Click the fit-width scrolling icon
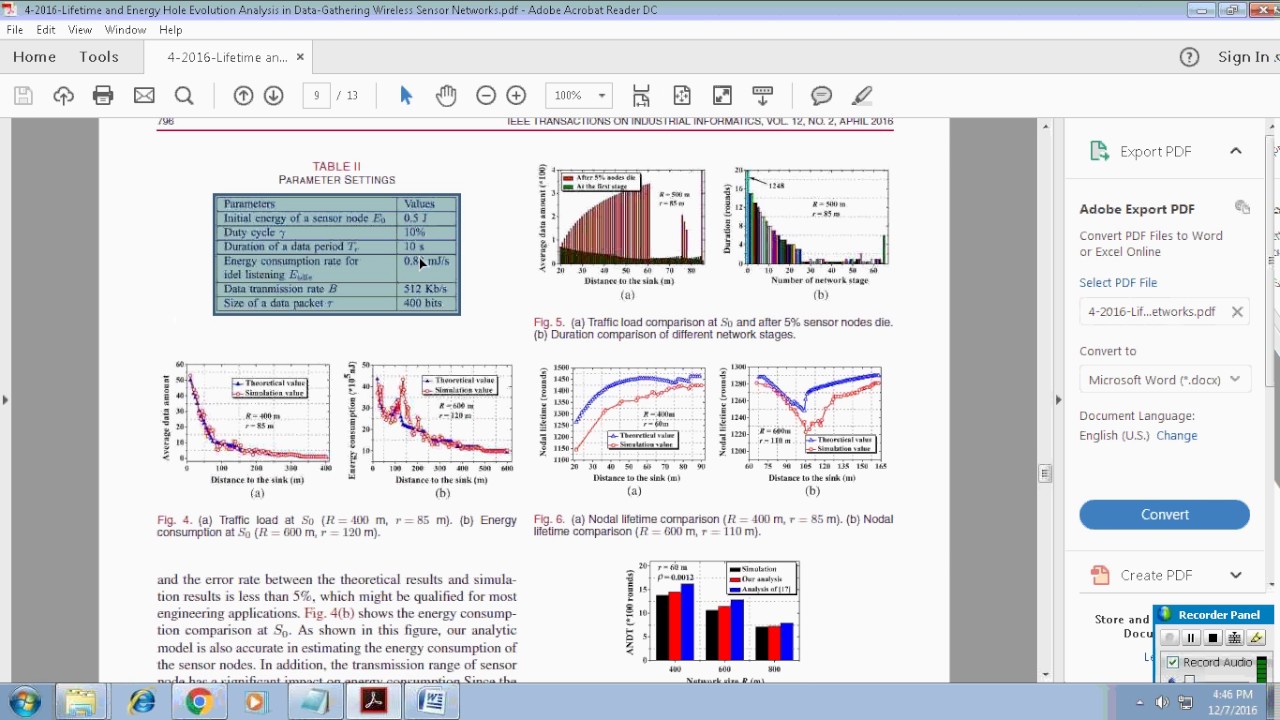1280x720 pixels. click(641, 95)
